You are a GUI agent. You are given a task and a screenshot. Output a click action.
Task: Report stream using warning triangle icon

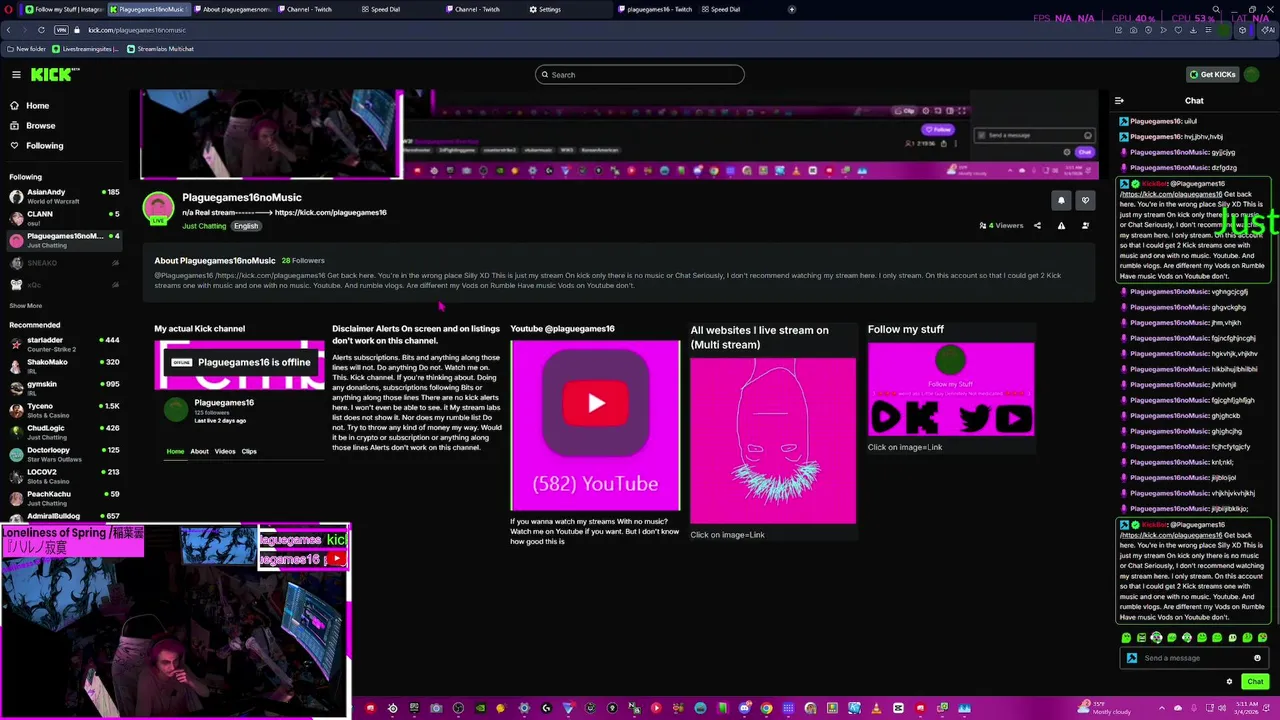[x=1061, y=226]
